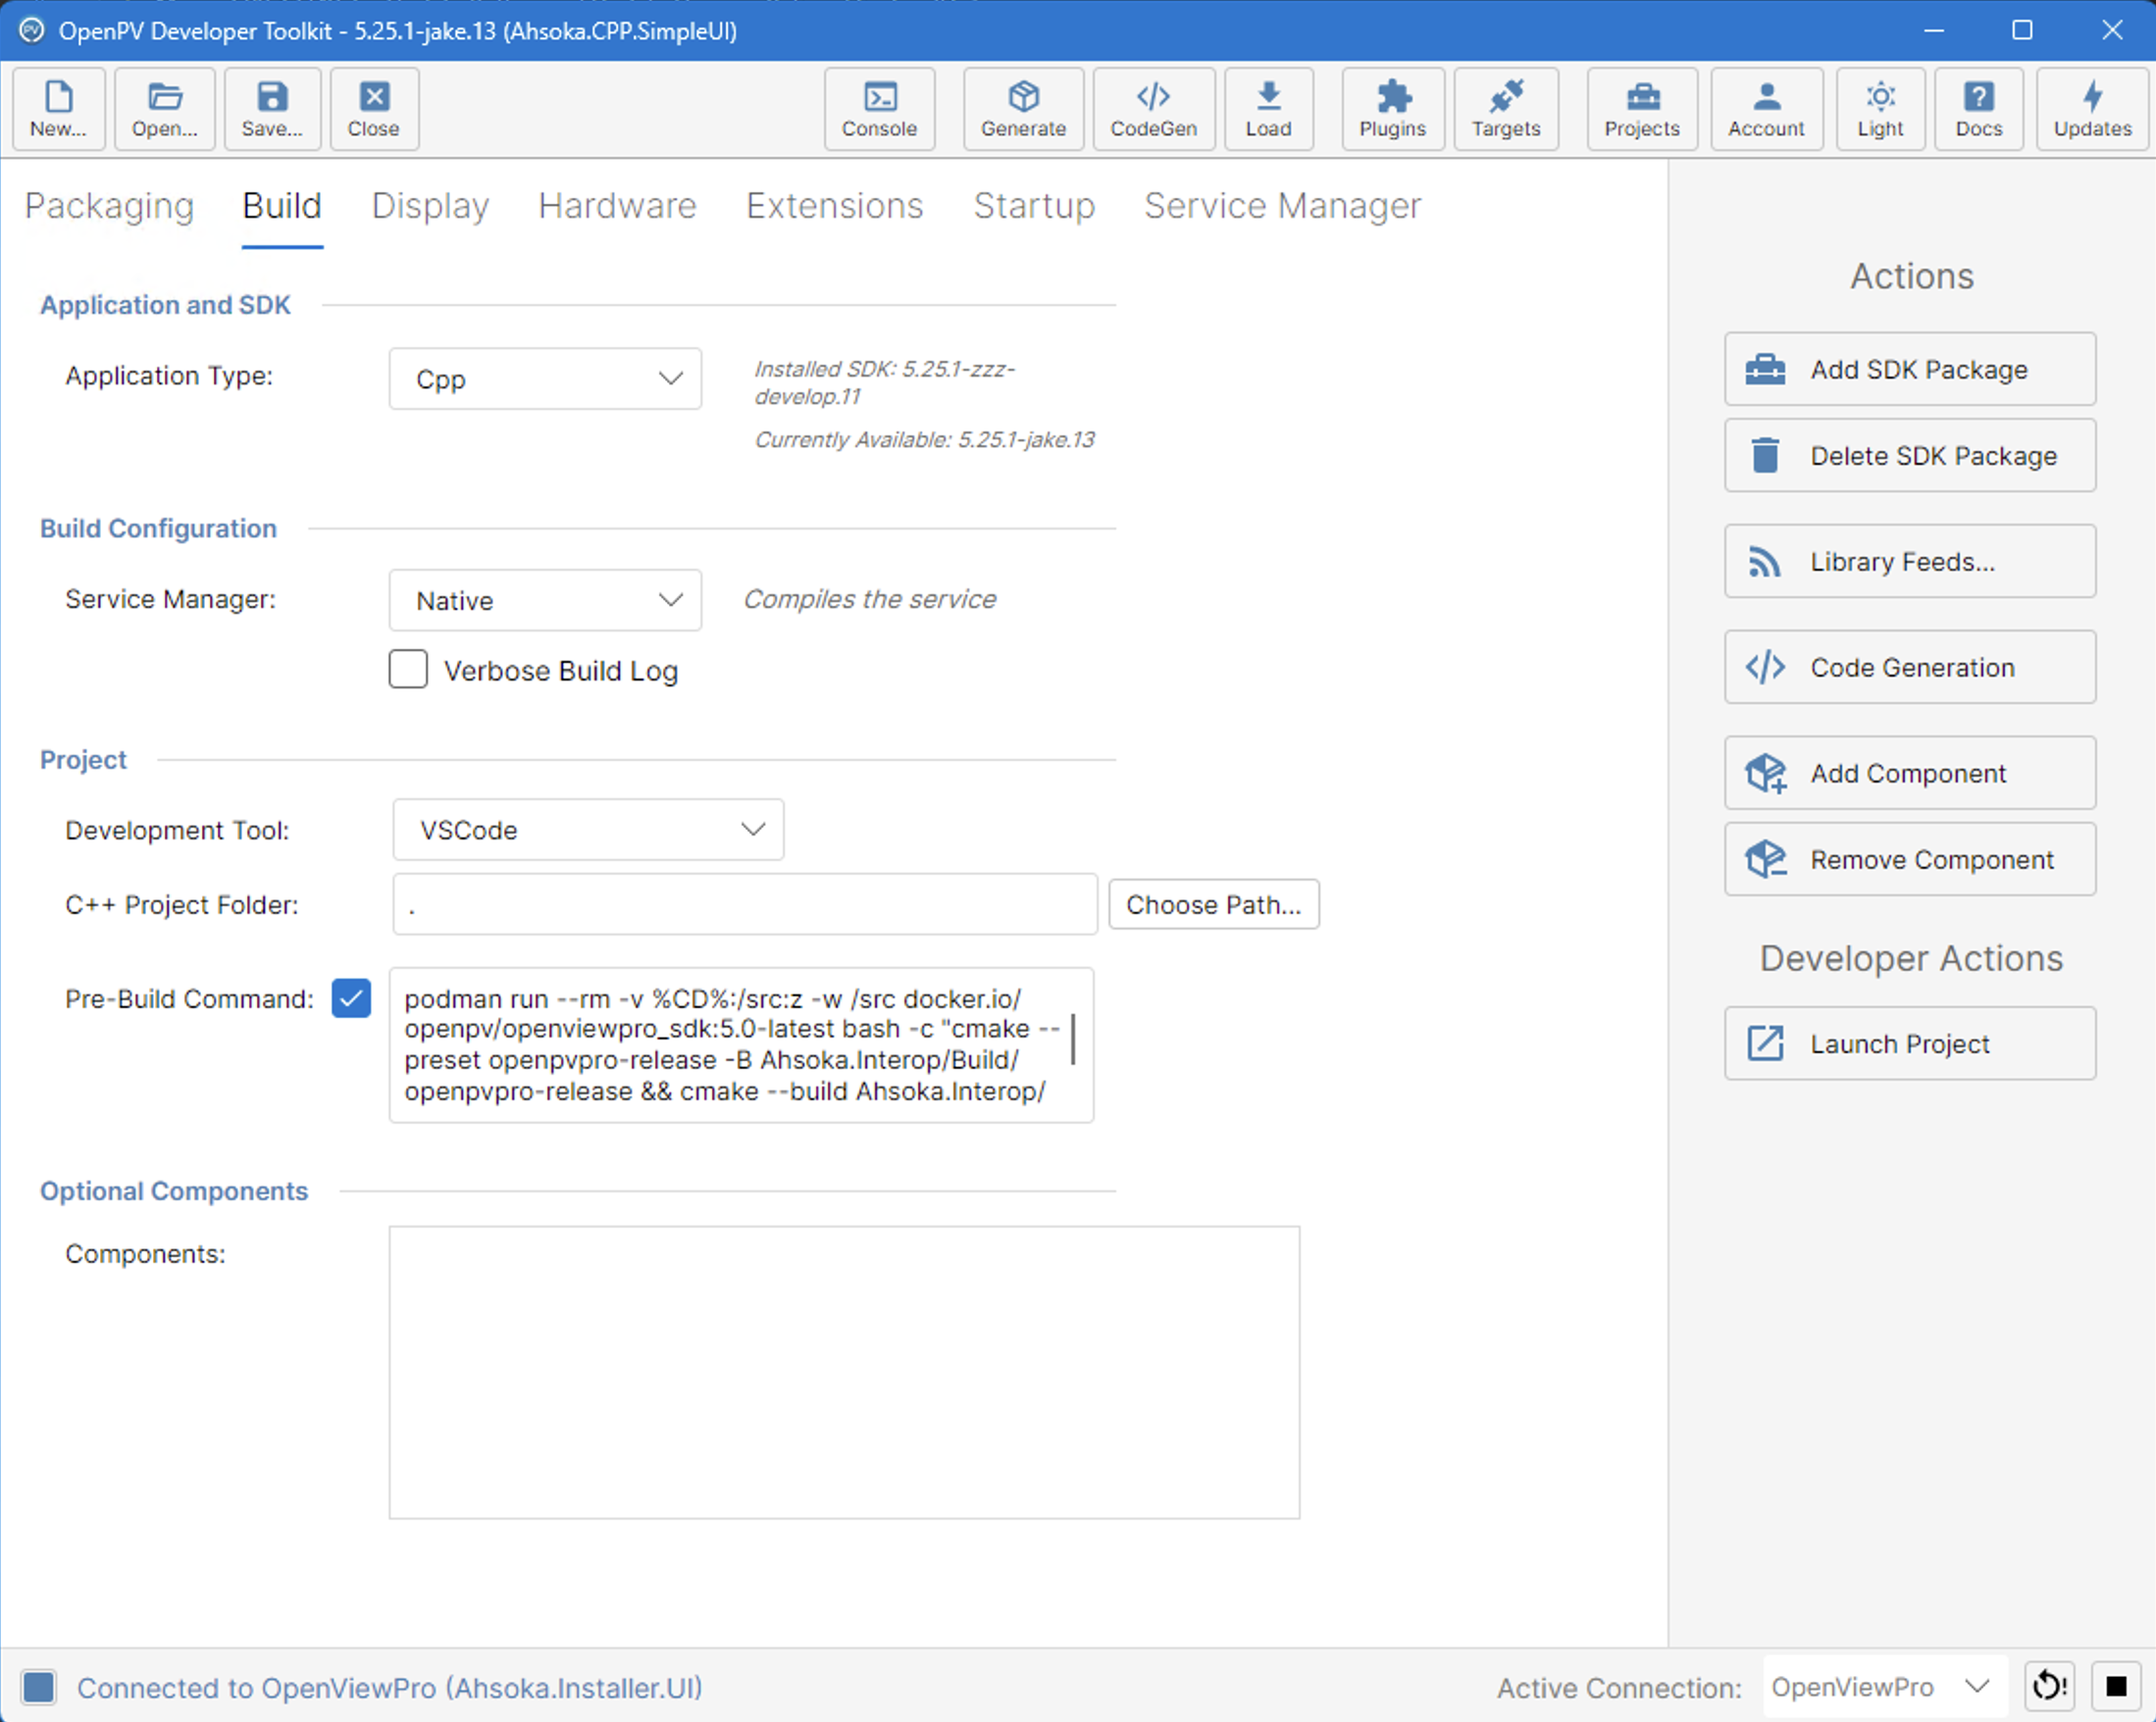The image size is (2156, 1722).
Task: Click the reconnect icon beside Active Connection
Action: point(2050,1686)
